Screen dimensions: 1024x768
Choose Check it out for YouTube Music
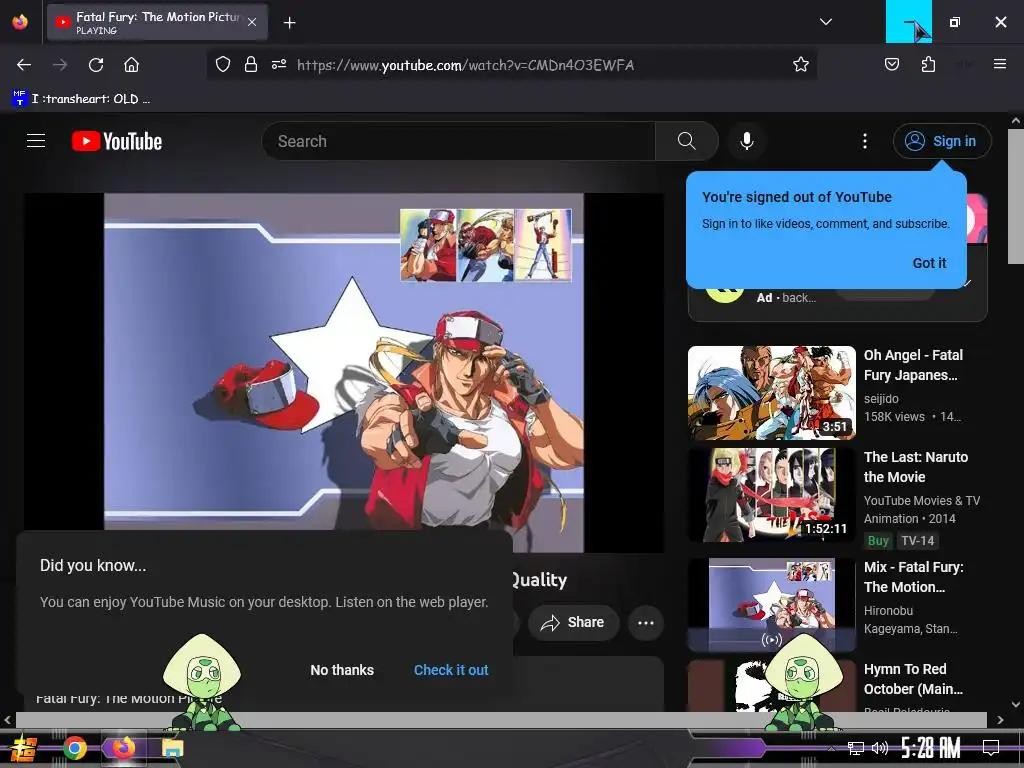point(451,670)
